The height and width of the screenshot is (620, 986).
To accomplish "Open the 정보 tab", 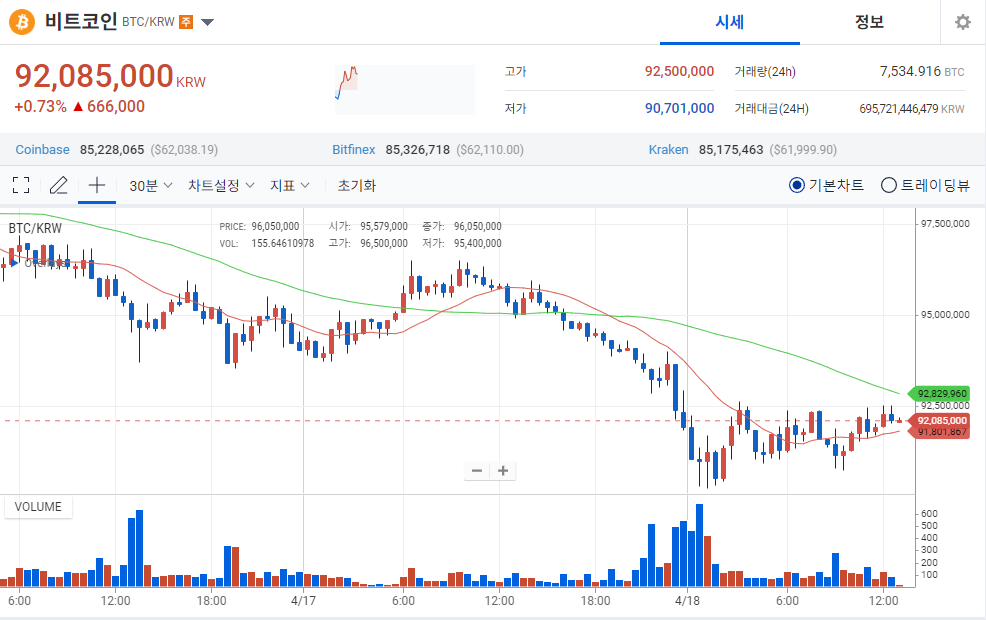I will 869,22.
